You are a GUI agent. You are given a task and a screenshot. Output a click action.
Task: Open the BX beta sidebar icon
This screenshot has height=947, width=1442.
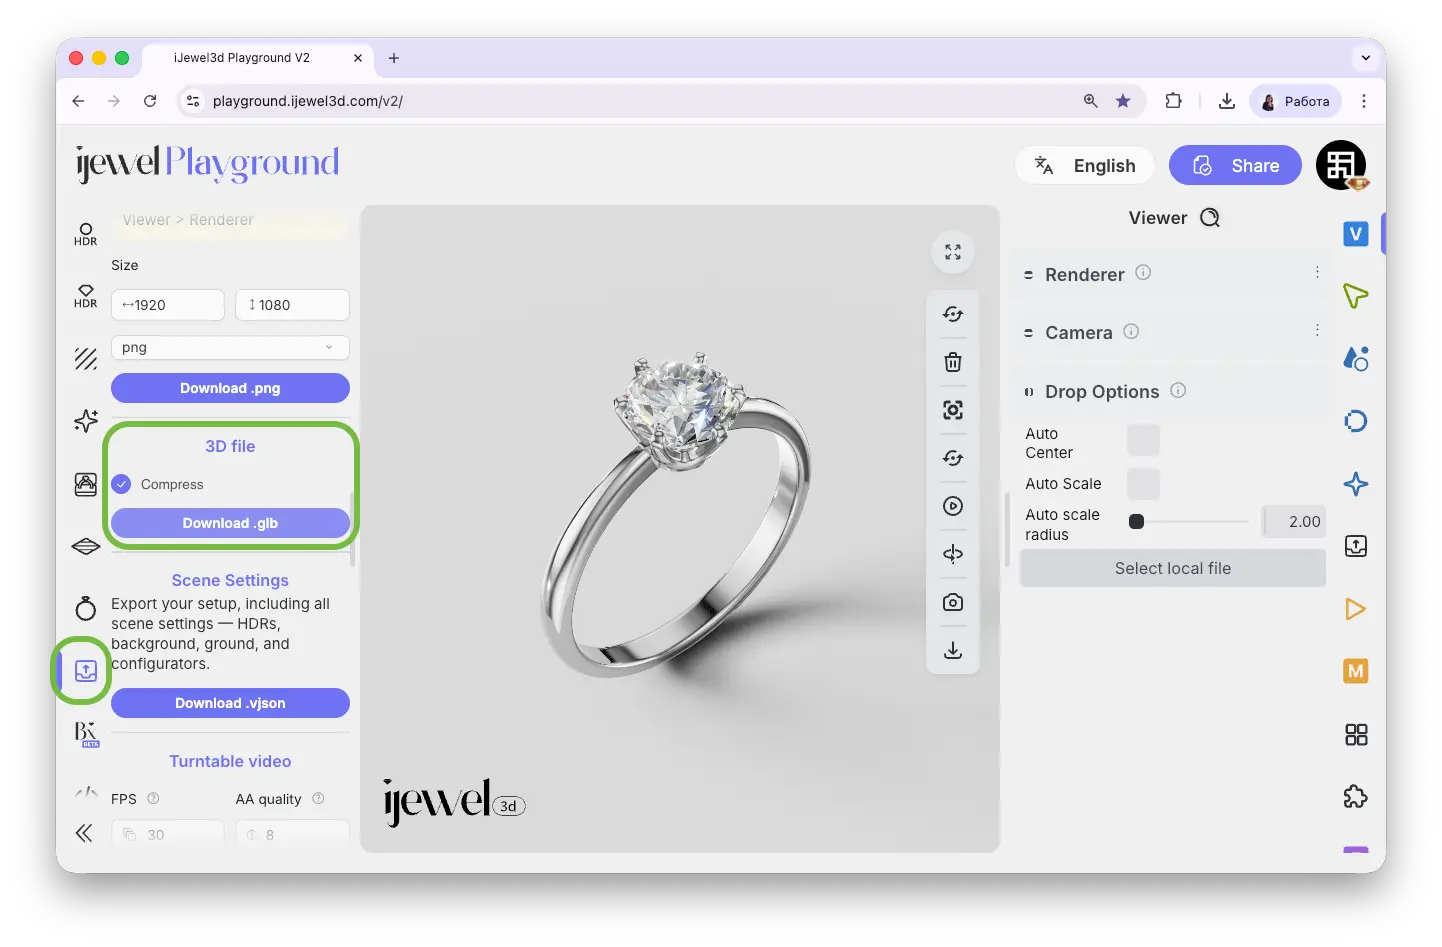[86, 734]
